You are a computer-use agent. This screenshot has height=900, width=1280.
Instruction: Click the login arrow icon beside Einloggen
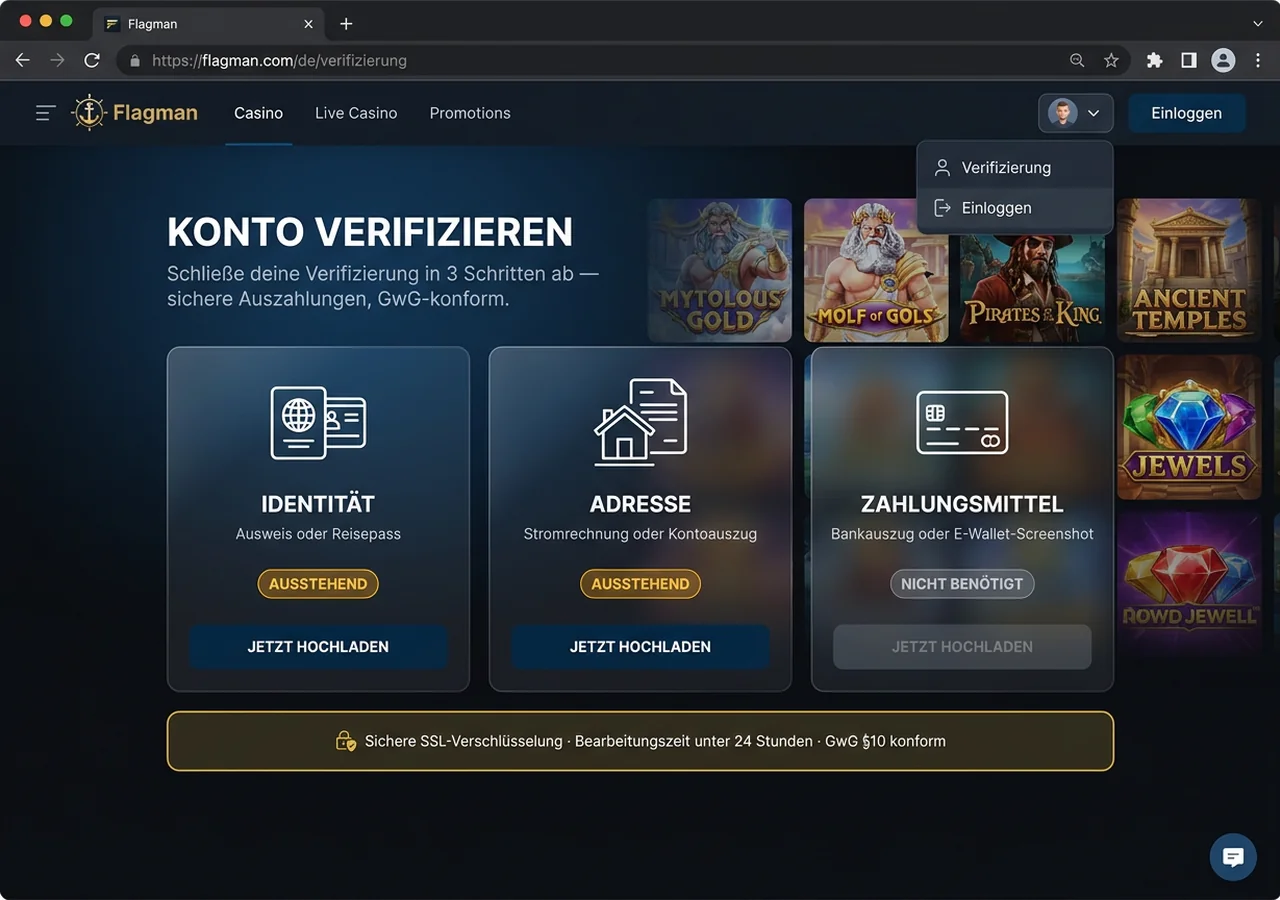point(941,208)
